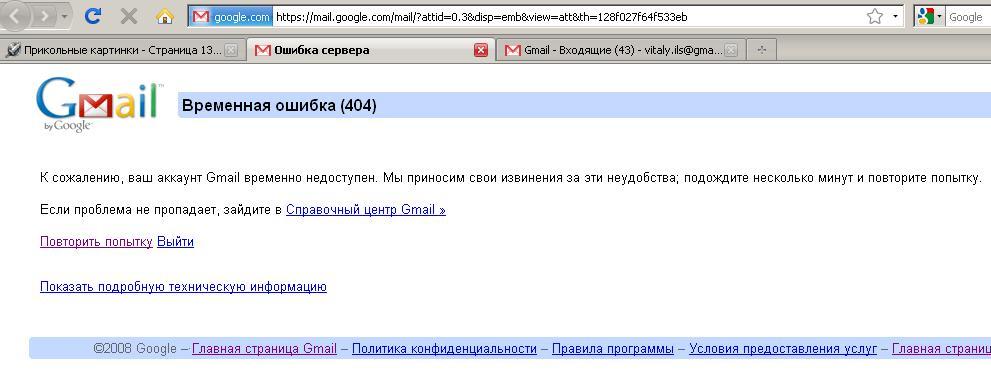991x392 pixels.
Task: Close the Gmail Входящие tab
Action: 731,51
